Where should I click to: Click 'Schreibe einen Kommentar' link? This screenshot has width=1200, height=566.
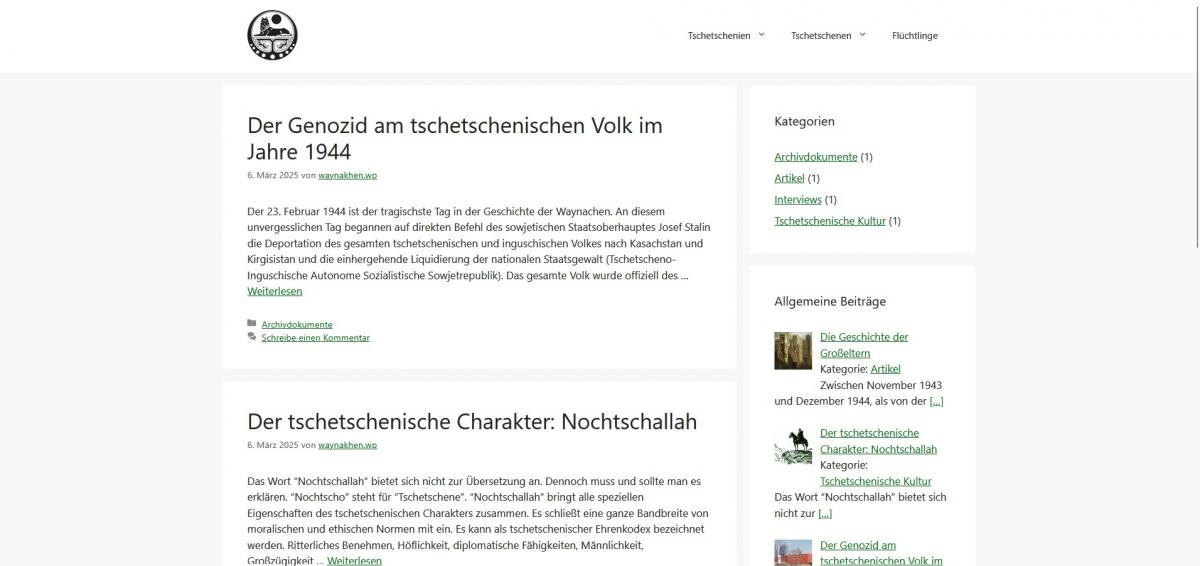[x=315, y=337]
